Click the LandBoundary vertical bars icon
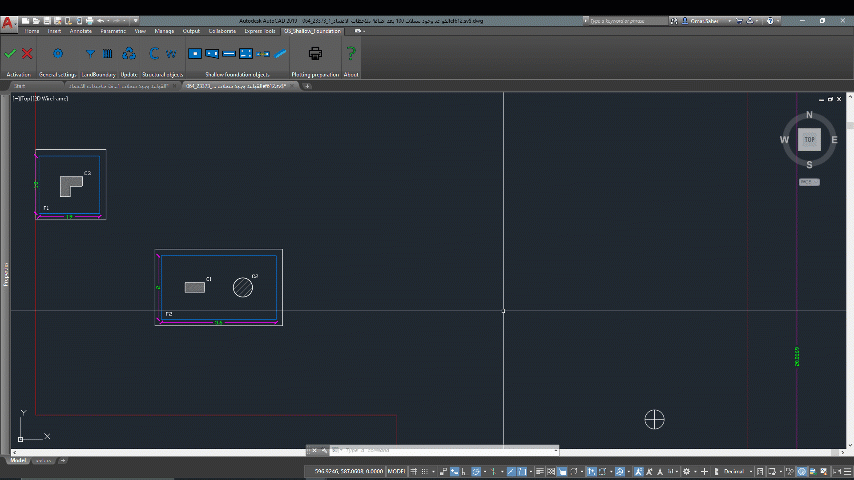Image resolution: width=854 pixels, height=480 pixels. [x=108, y=53]
